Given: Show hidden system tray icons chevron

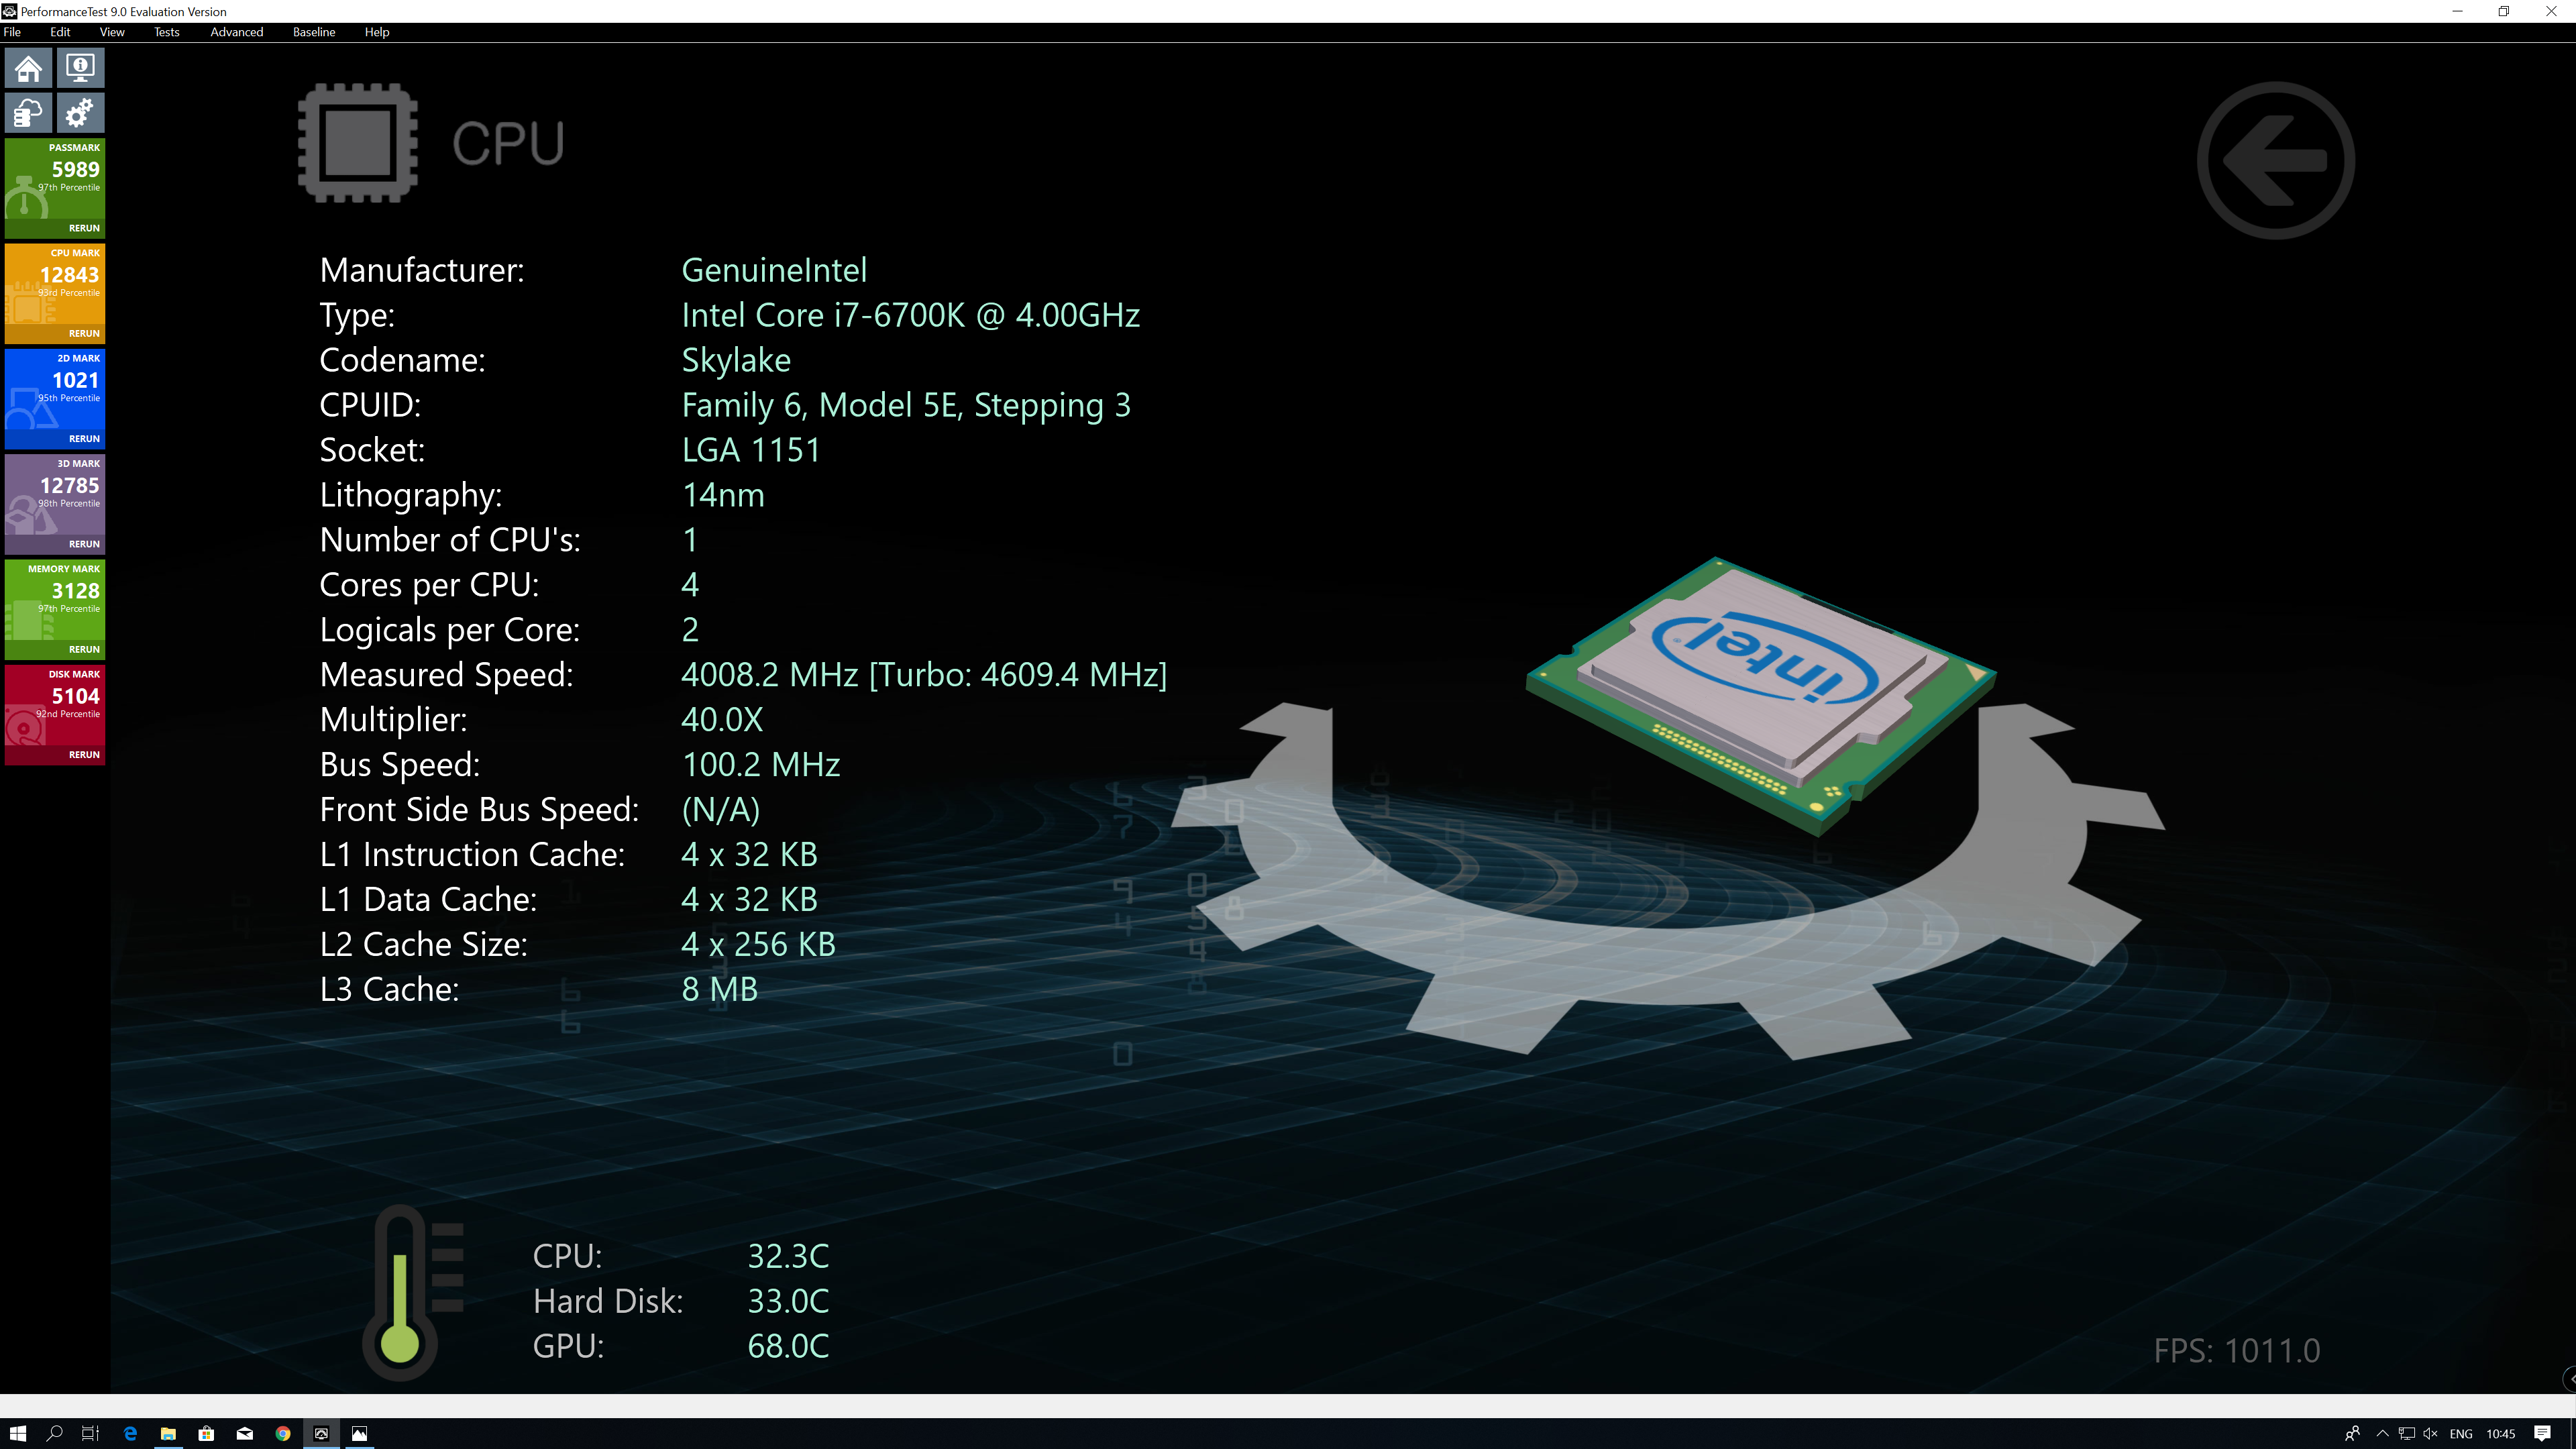Looking at the screenshot, I should (2383, 1433).
